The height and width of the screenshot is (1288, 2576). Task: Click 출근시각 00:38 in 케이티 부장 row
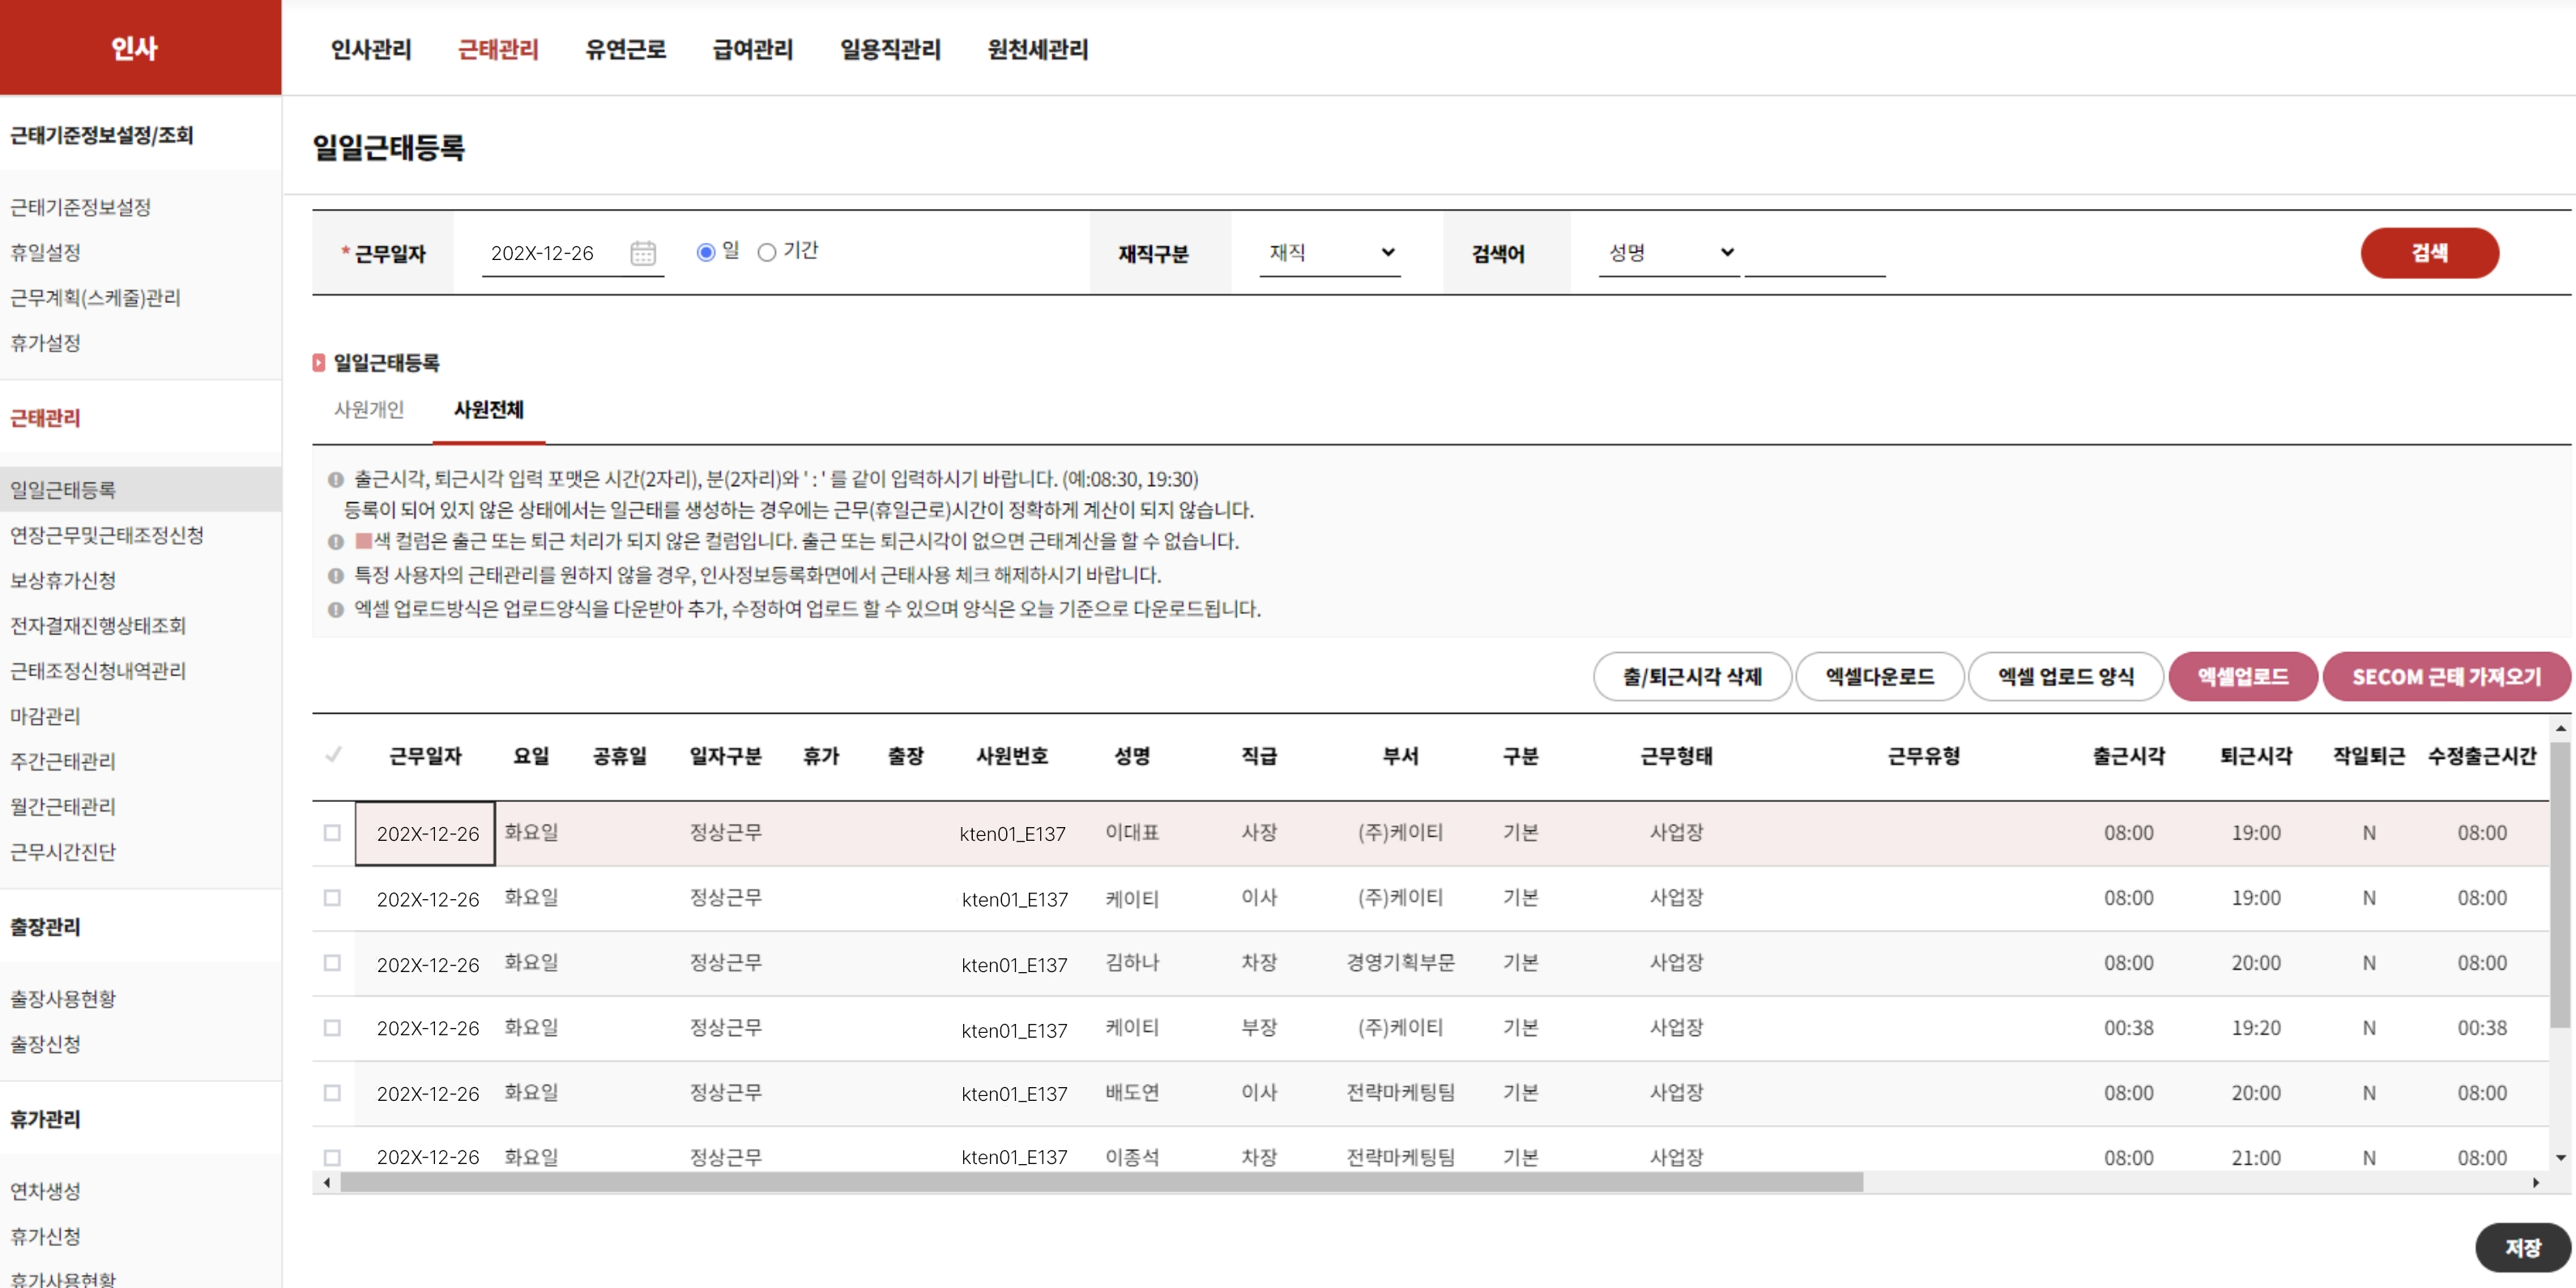[2128, 1028]
